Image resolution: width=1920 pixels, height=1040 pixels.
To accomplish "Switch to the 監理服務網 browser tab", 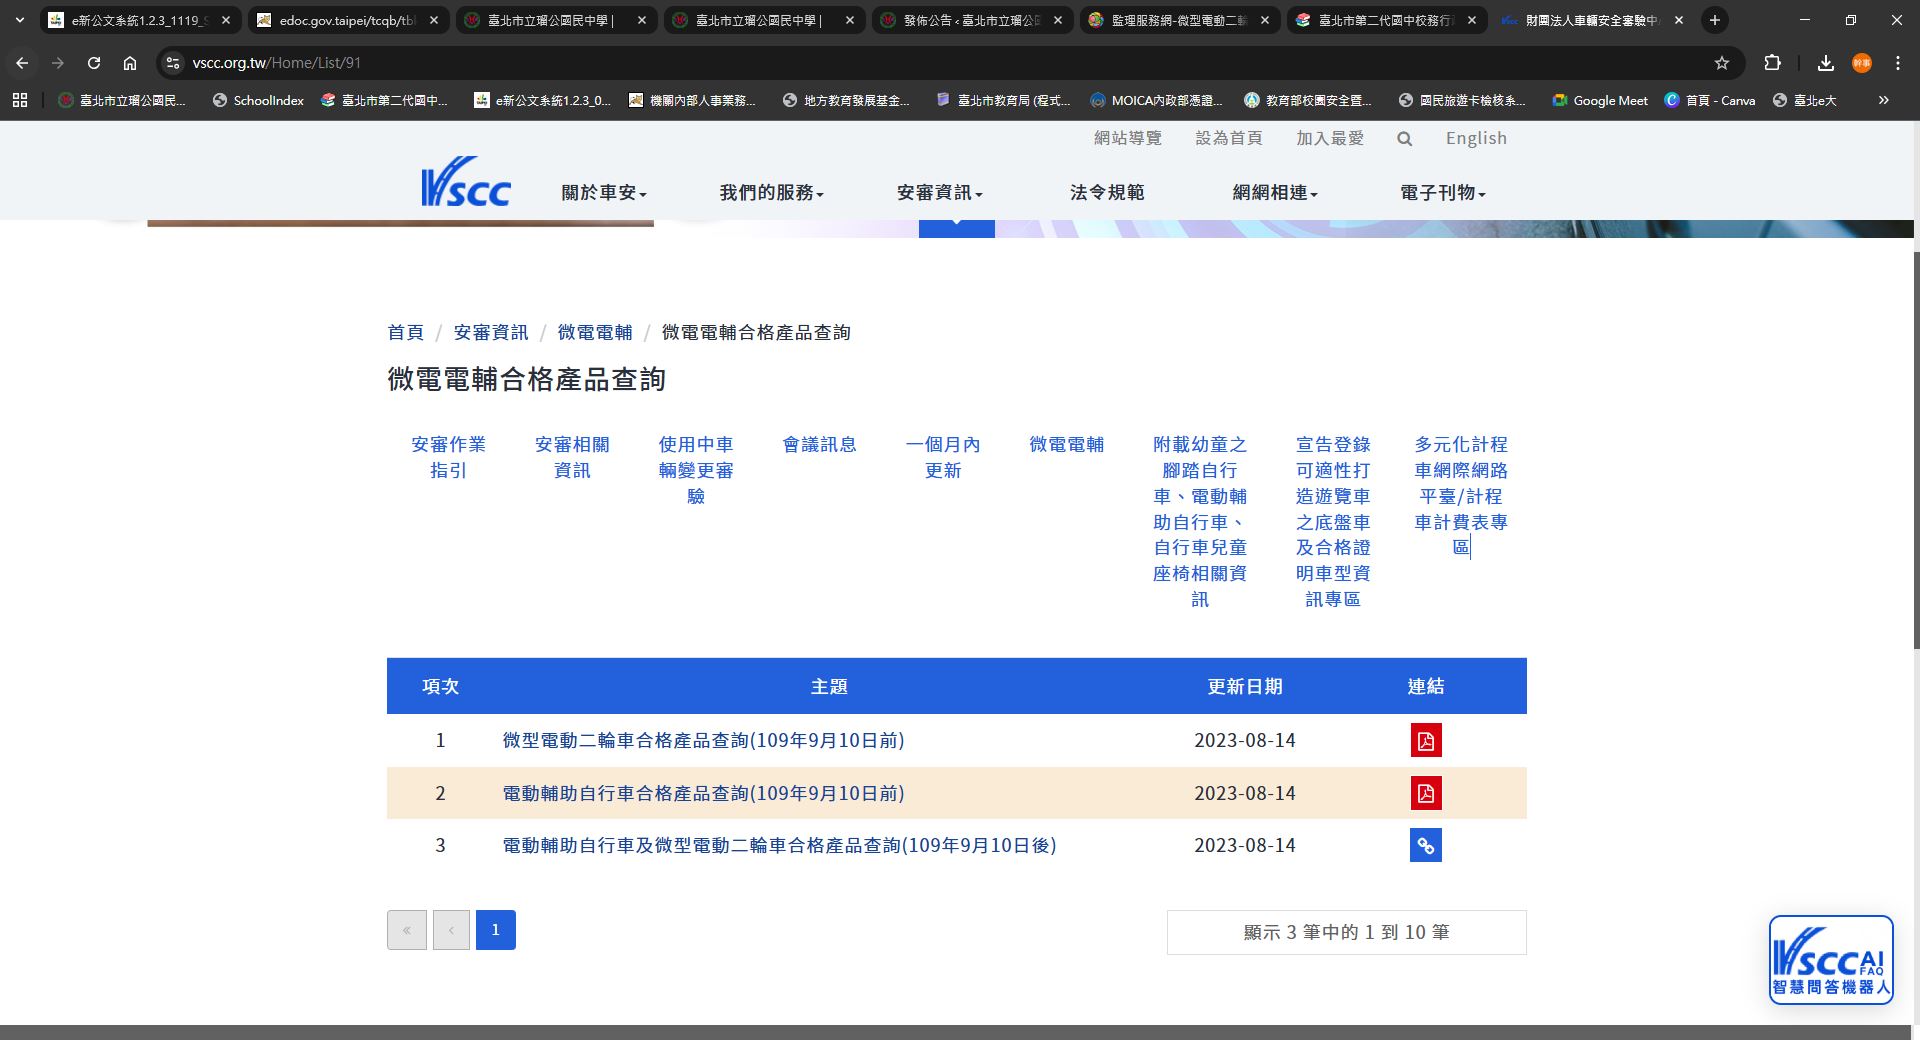I will click(x=1177, y=20).
